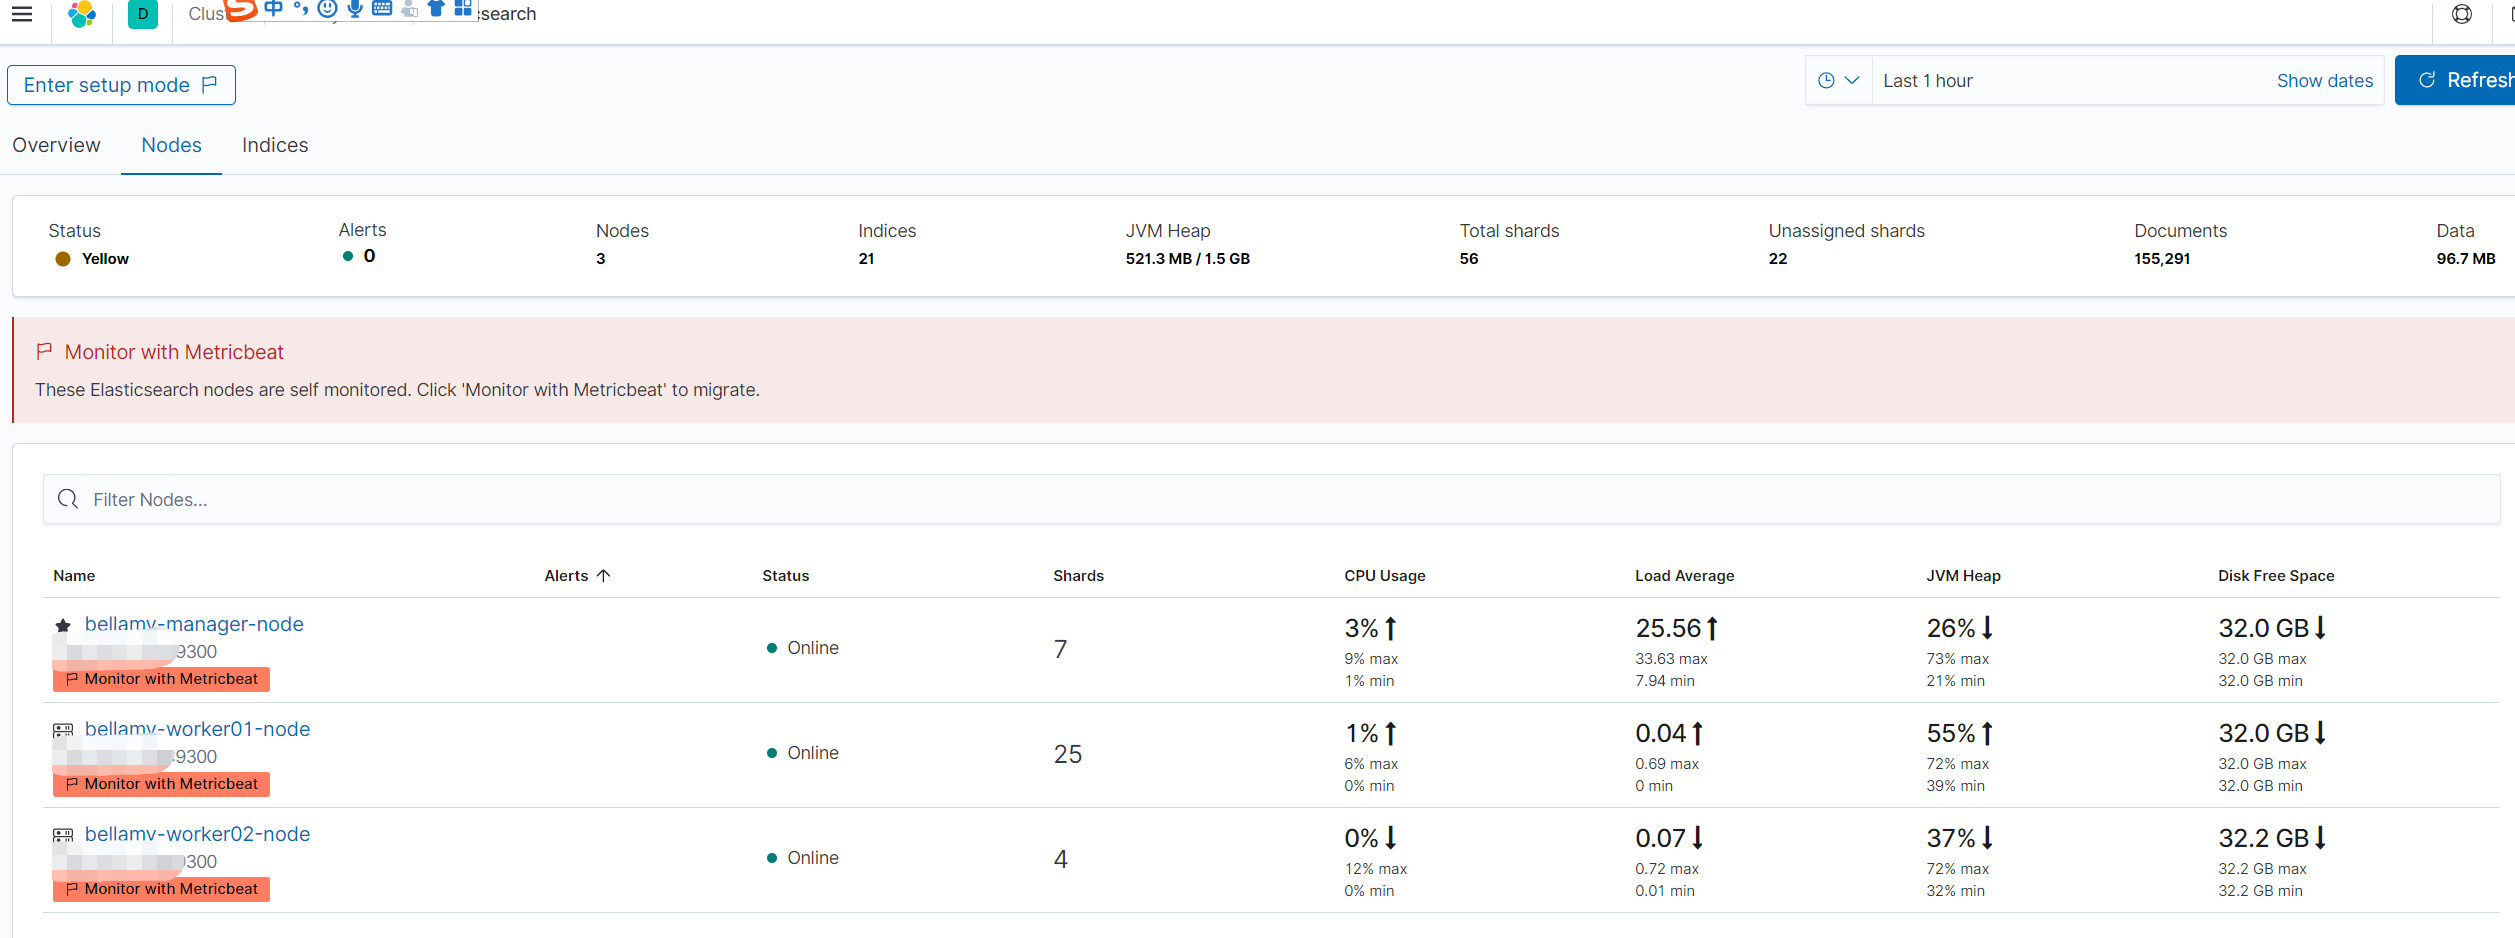This screenshot has height=938, width=2515.
Task: Open the bellamy-worker01-node link
Action: 197,729
